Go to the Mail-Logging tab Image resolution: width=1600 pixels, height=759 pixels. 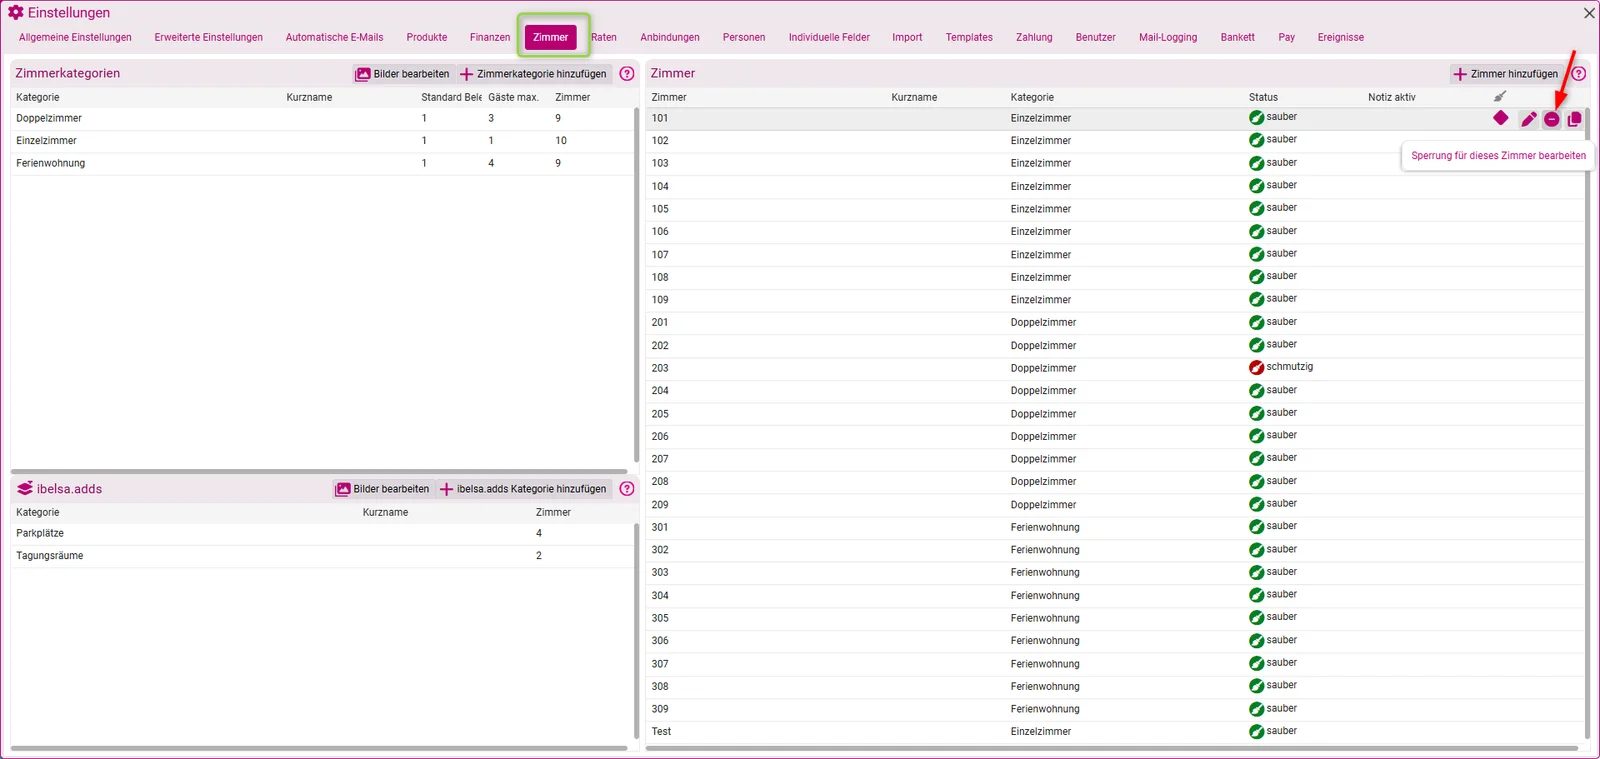tap(1168, 37)
